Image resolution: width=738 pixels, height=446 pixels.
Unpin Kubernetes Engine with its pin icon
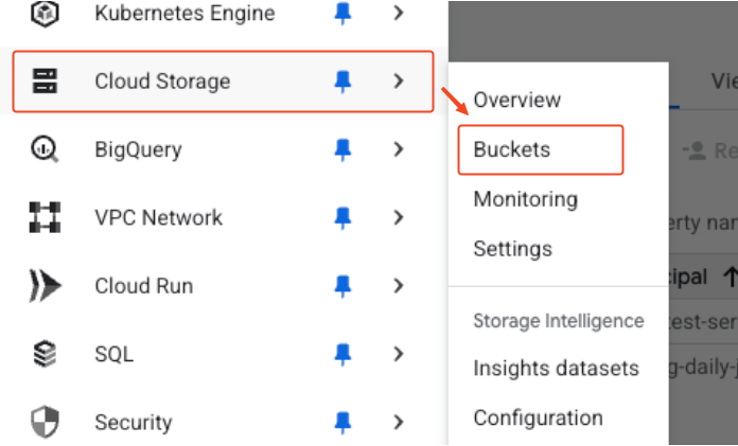[x=343, y=14]
